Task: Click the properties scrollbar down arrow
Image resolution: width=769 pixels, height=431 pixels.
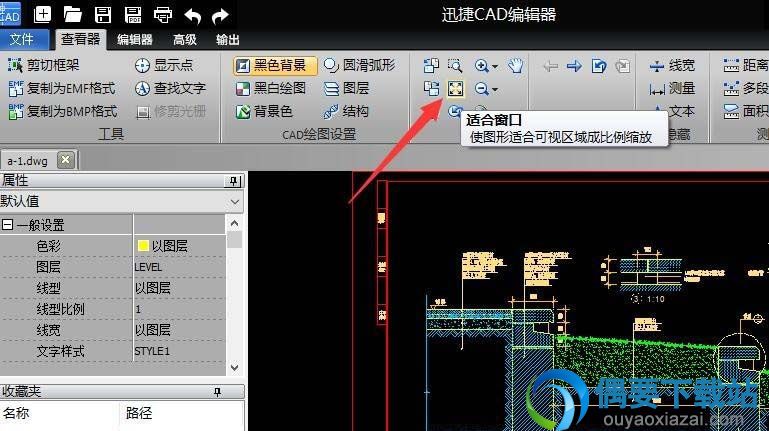Action: coord(234,367)
